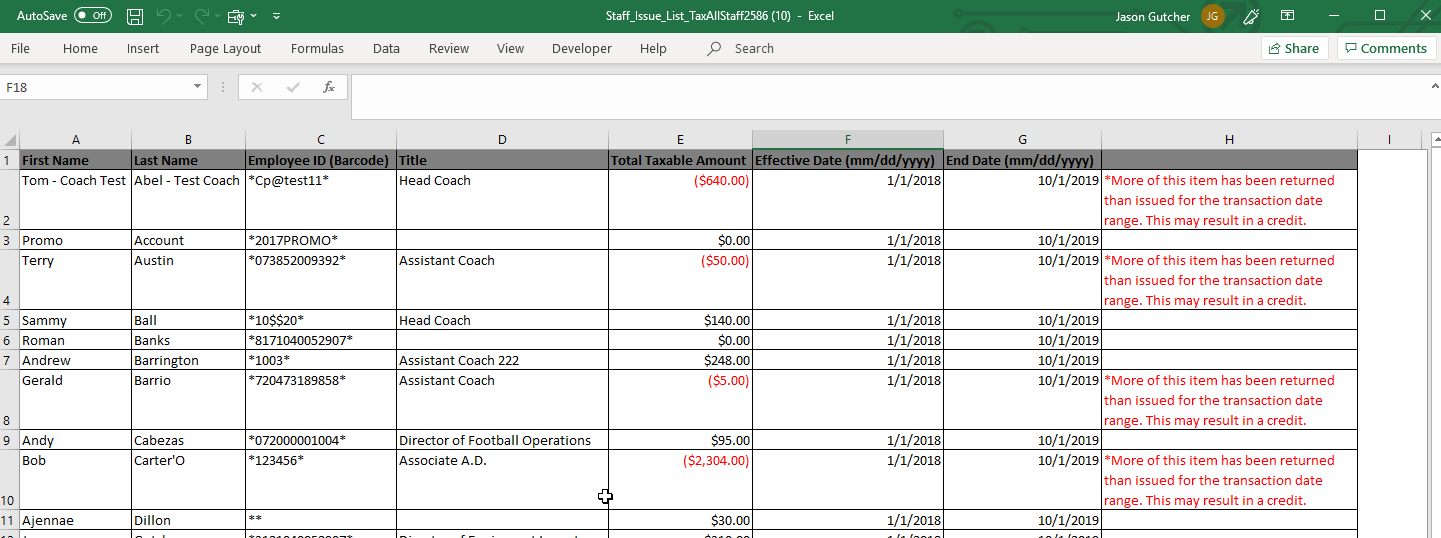Click the Total Taxable Amount header cell
The height and width of the screenshot is (538, 1441).
click(x=680, y=160)
